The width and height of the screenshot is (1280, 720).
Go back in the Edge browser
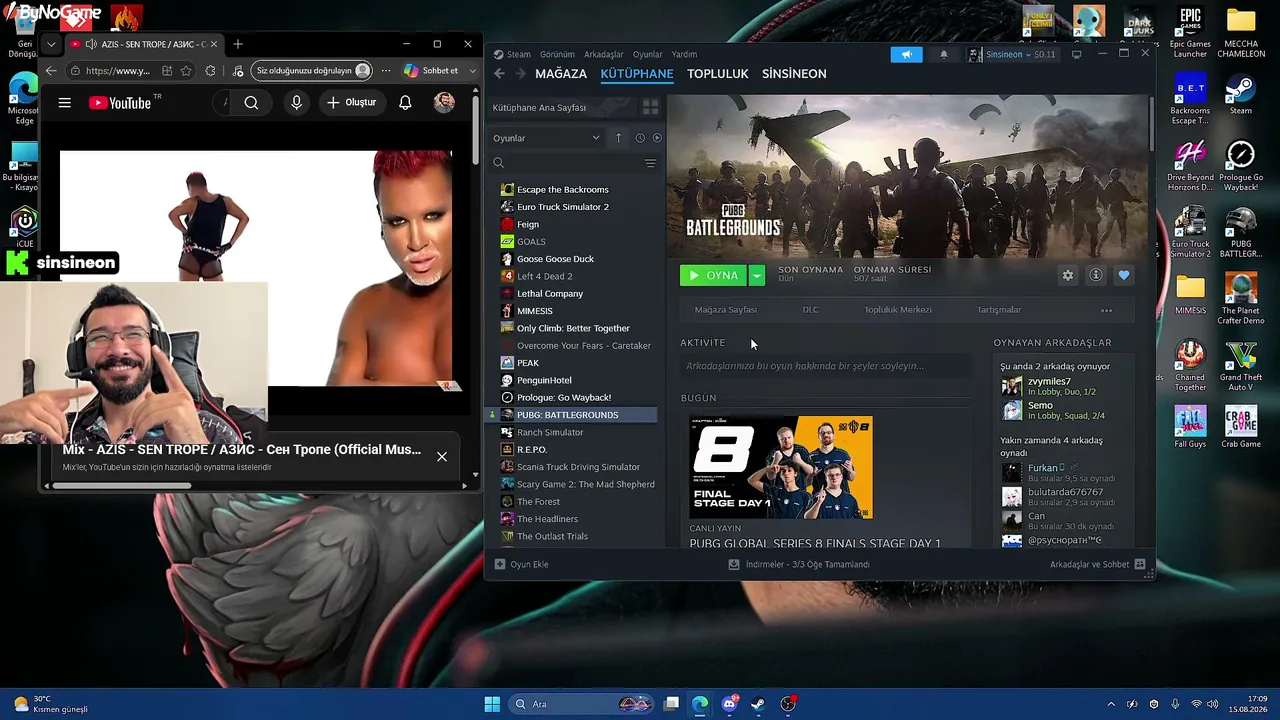(51, 71)
